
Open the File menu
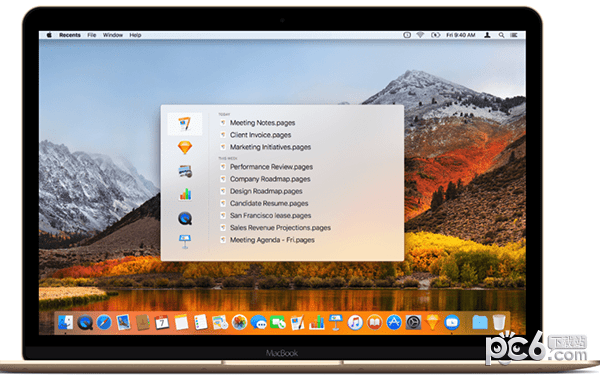tap(91, 35)
